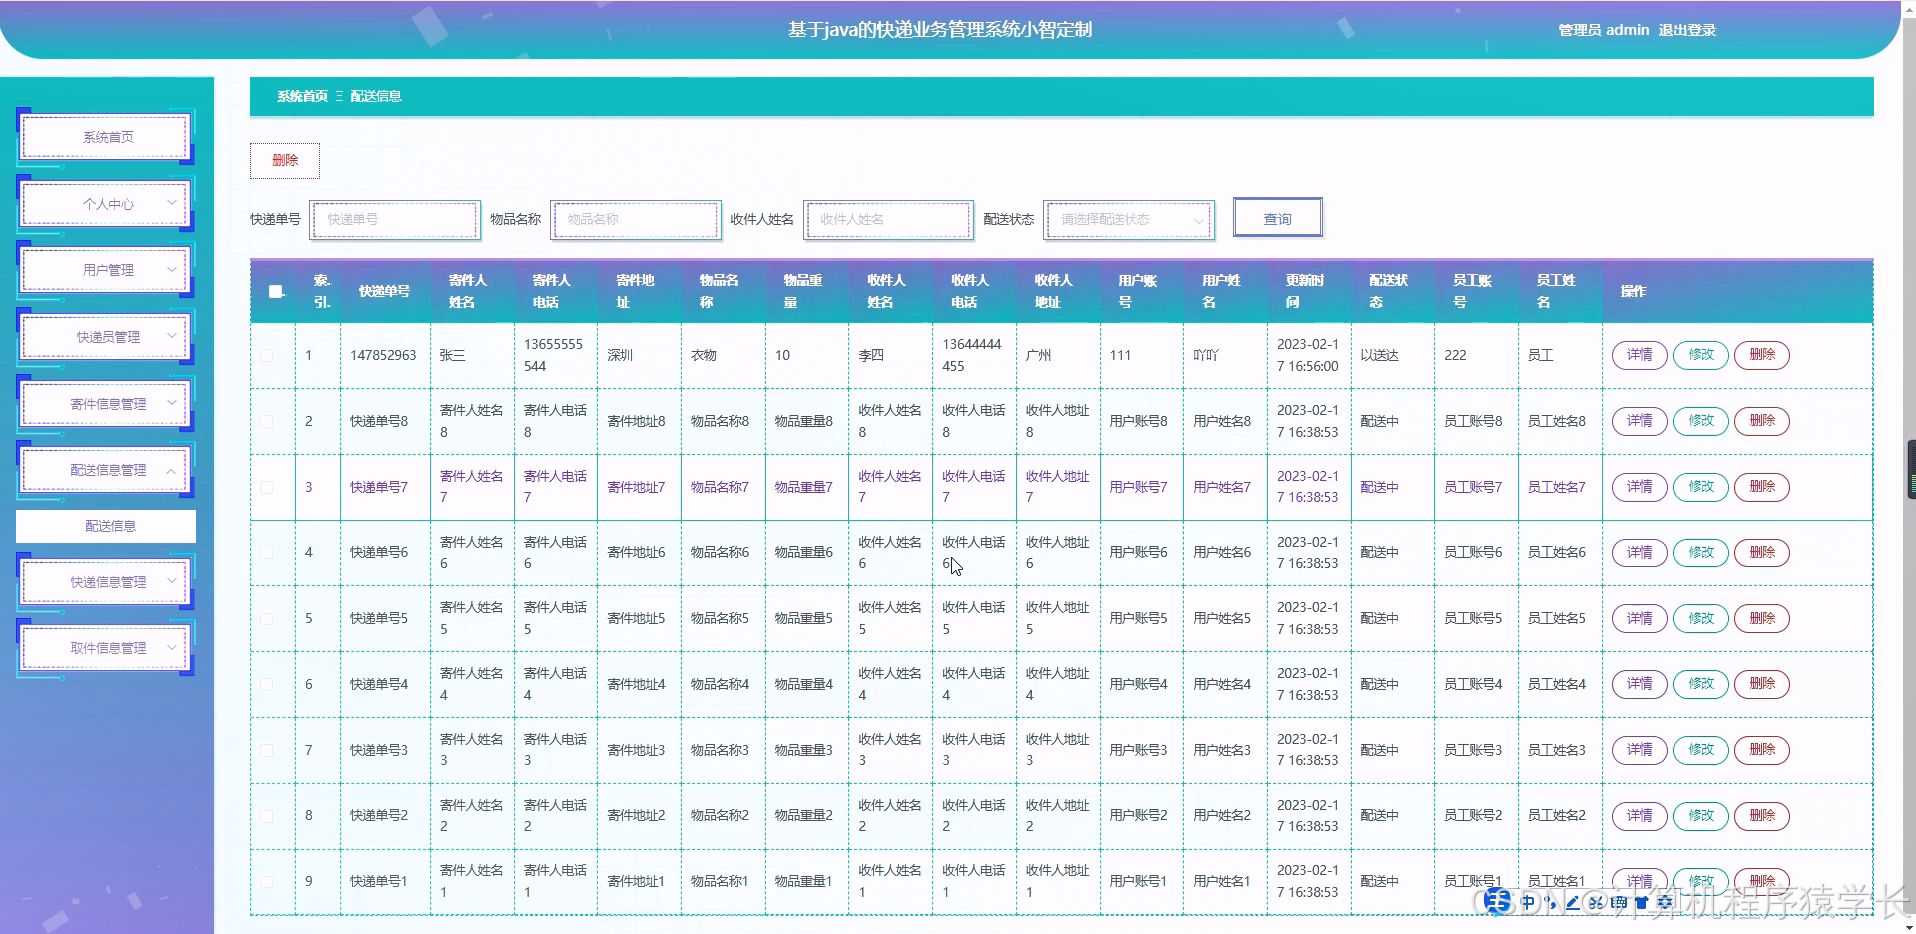The image size is (1916, 934).
Task: Focus the 快递单号 search field
Action: [x=395, y=219]
